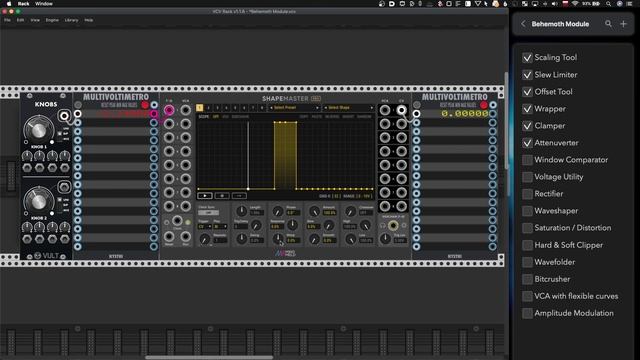This screenshot has width=640, height=360.
Task: Click Random button on ShapeMaster display
Action: click(x=364, y=117)
